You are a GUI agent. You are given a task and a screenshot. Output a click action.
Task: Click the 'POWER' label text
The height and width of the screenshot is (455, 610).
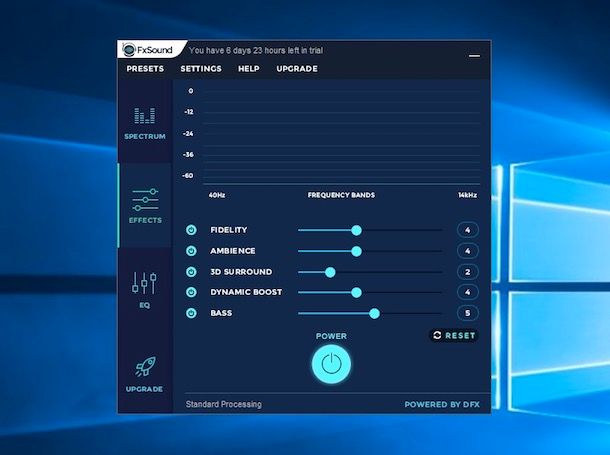pos(331,336)
